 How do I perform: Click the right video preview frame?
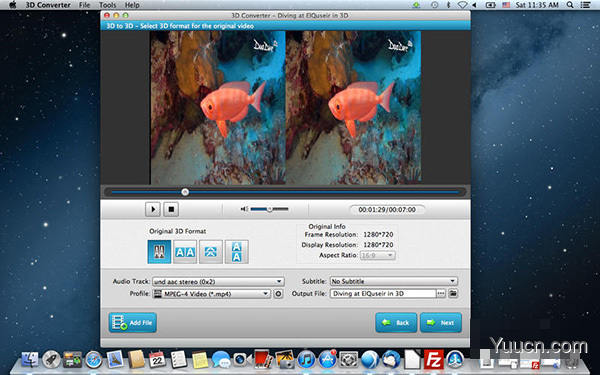pos(353,108)
